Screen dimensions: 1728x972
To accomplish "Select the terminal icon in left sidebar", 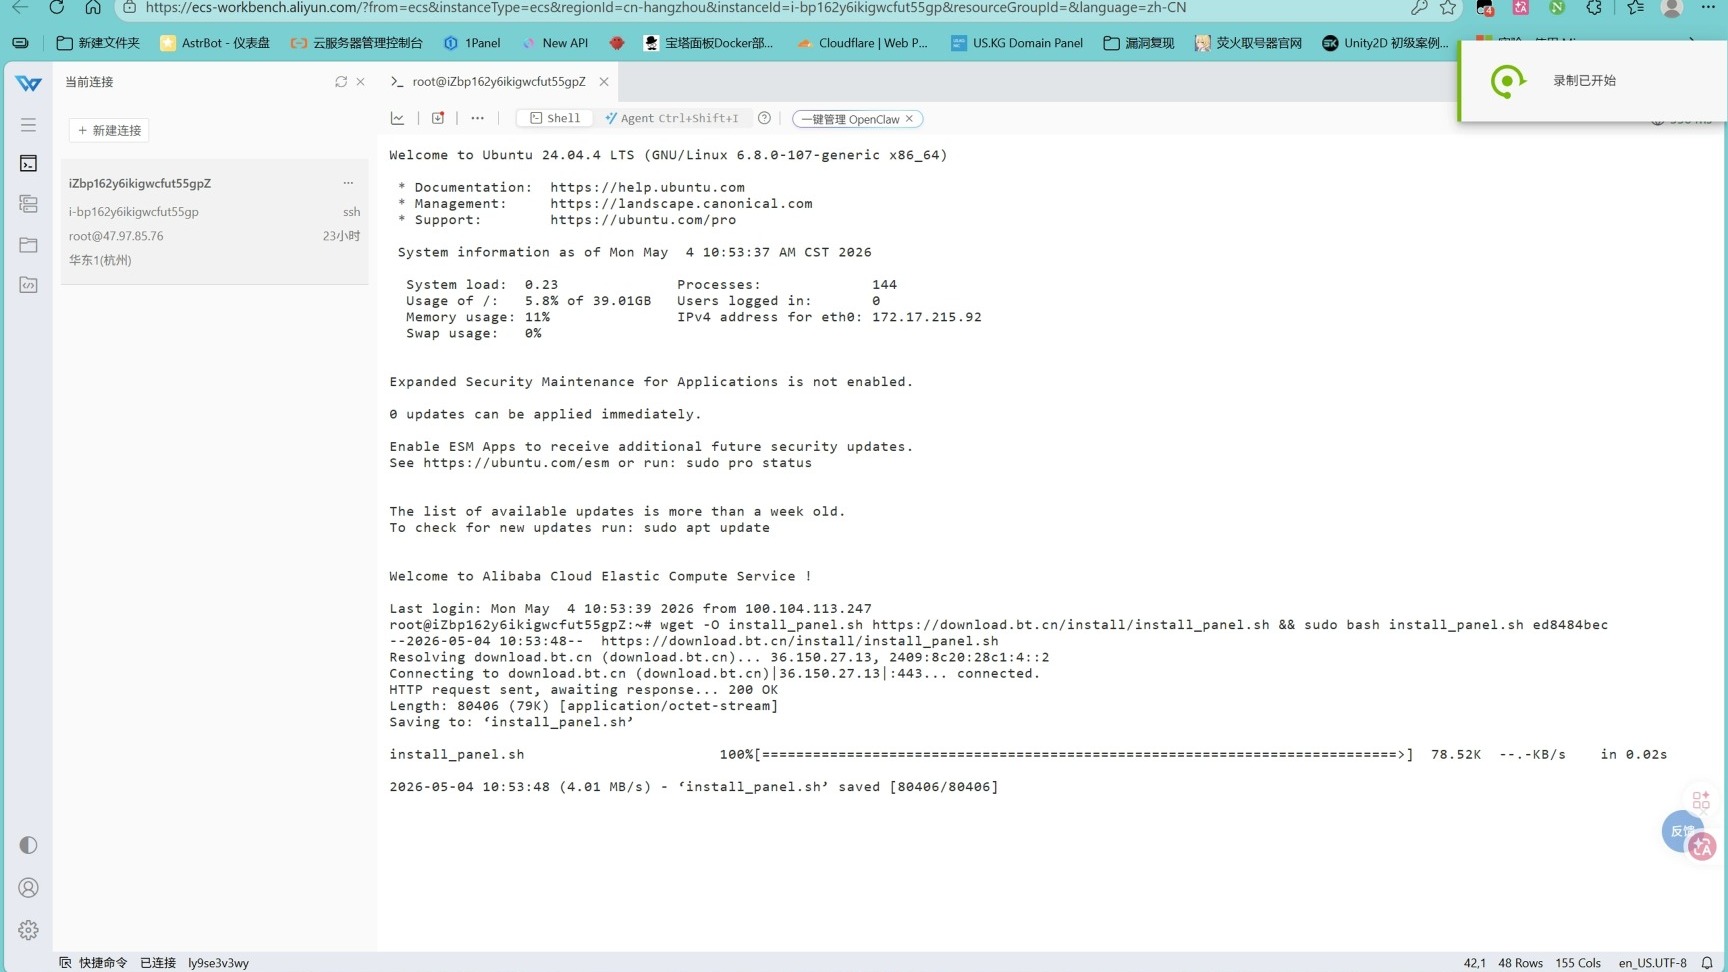I will coord(28,163).
